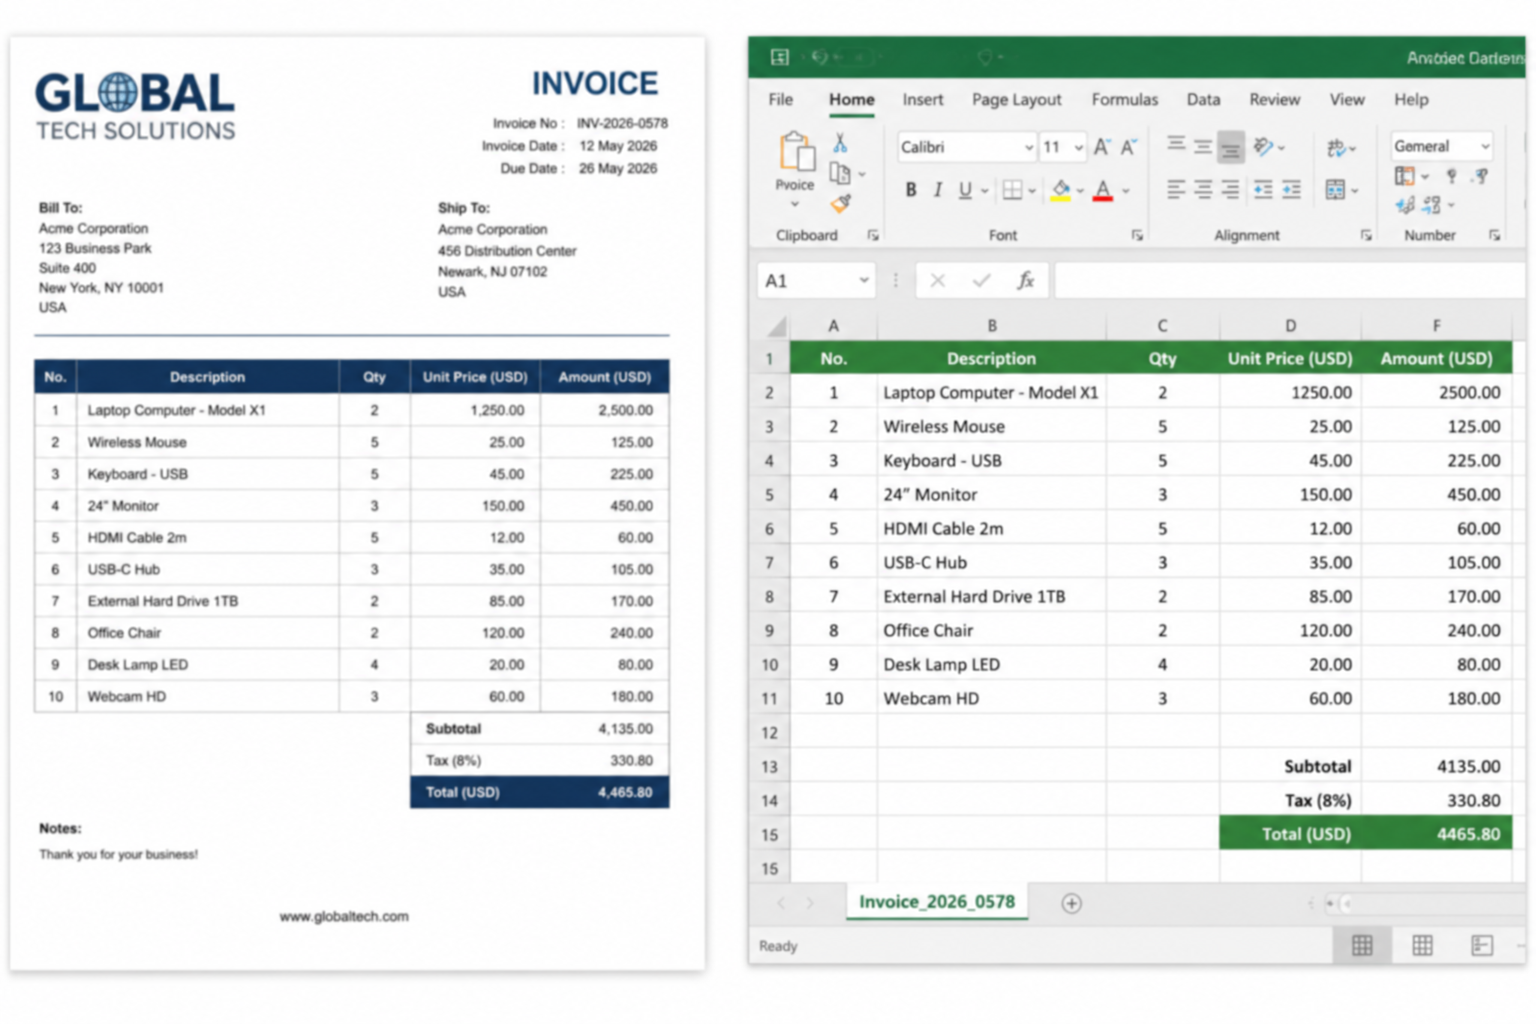Toggle Align Right
The image size is (1536, 1024).
[1231, 189]
